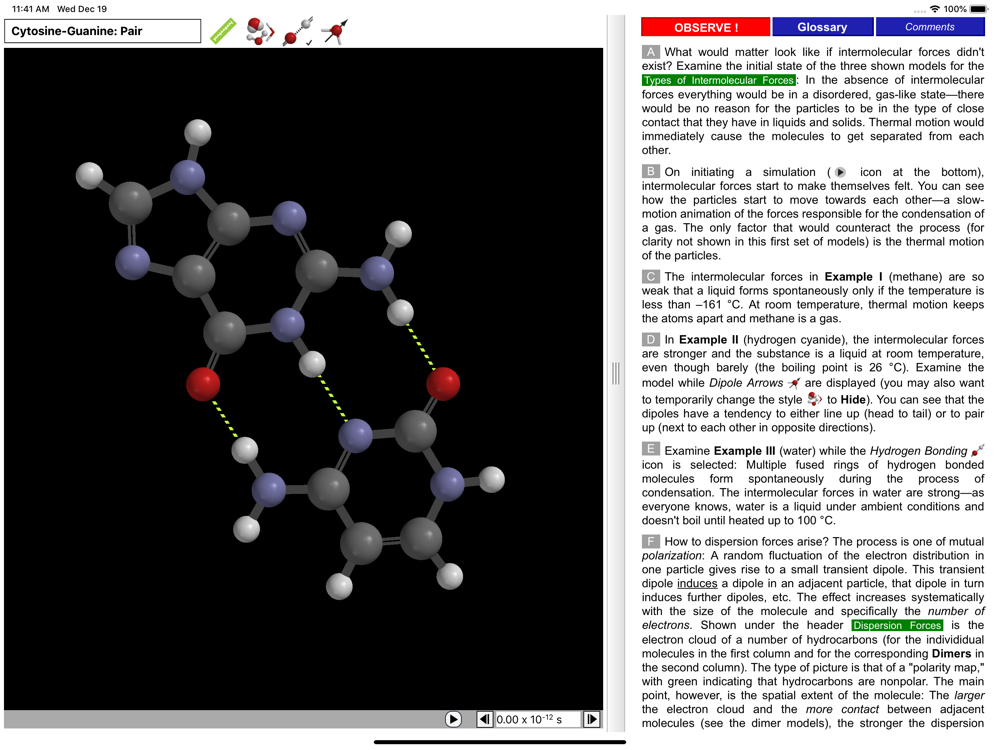Open the Dispersion Forces link
This screenshot has width=1000, height=750.
coord(896,625)
